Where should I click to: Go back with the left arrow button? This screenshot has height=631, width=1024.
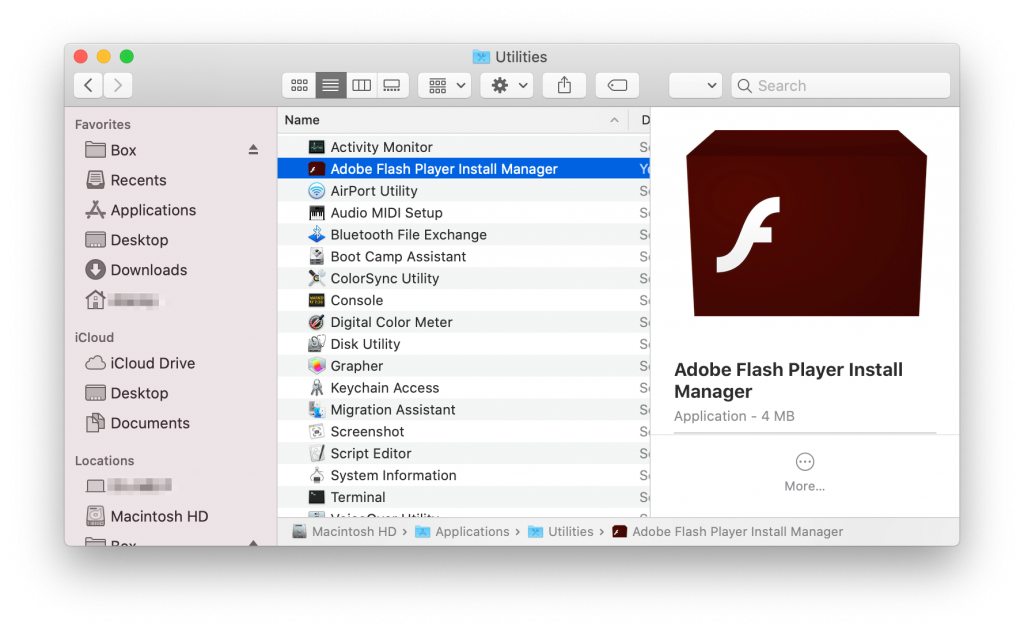88,86
